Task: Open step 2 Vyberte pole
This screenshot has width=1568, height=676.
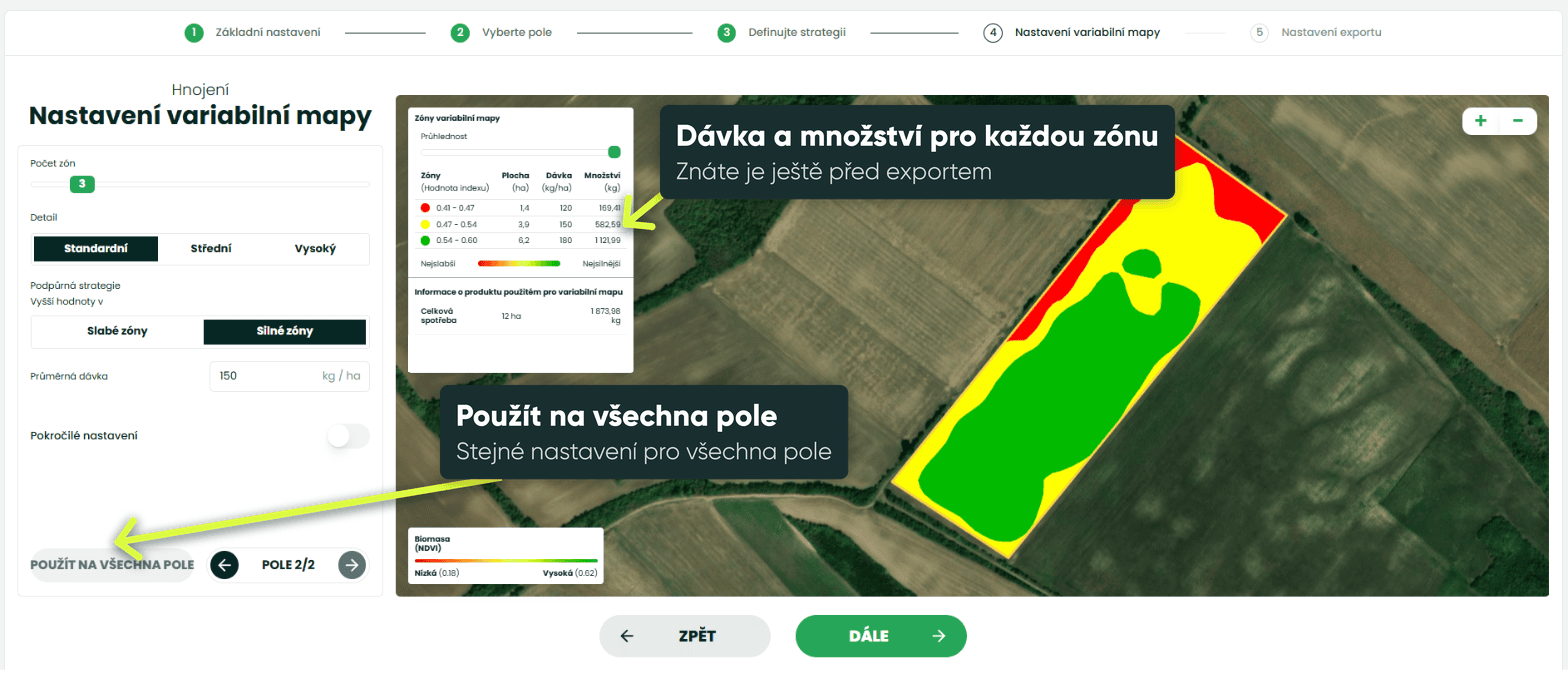Action: (501, 33)
